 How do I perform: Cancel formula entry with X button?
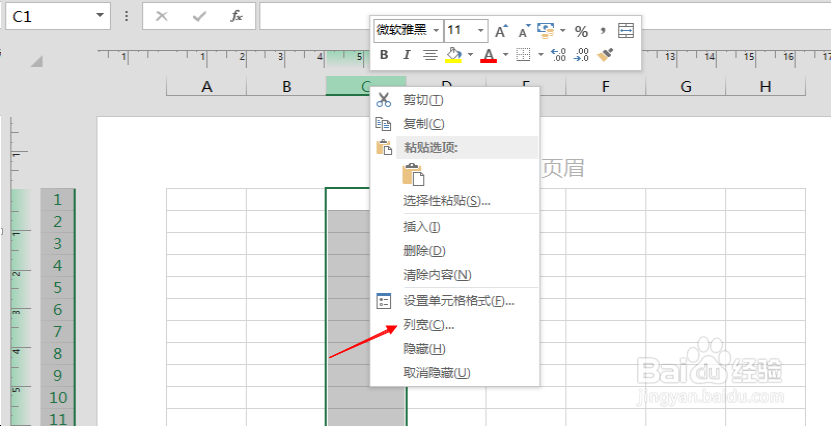[162, 16]
